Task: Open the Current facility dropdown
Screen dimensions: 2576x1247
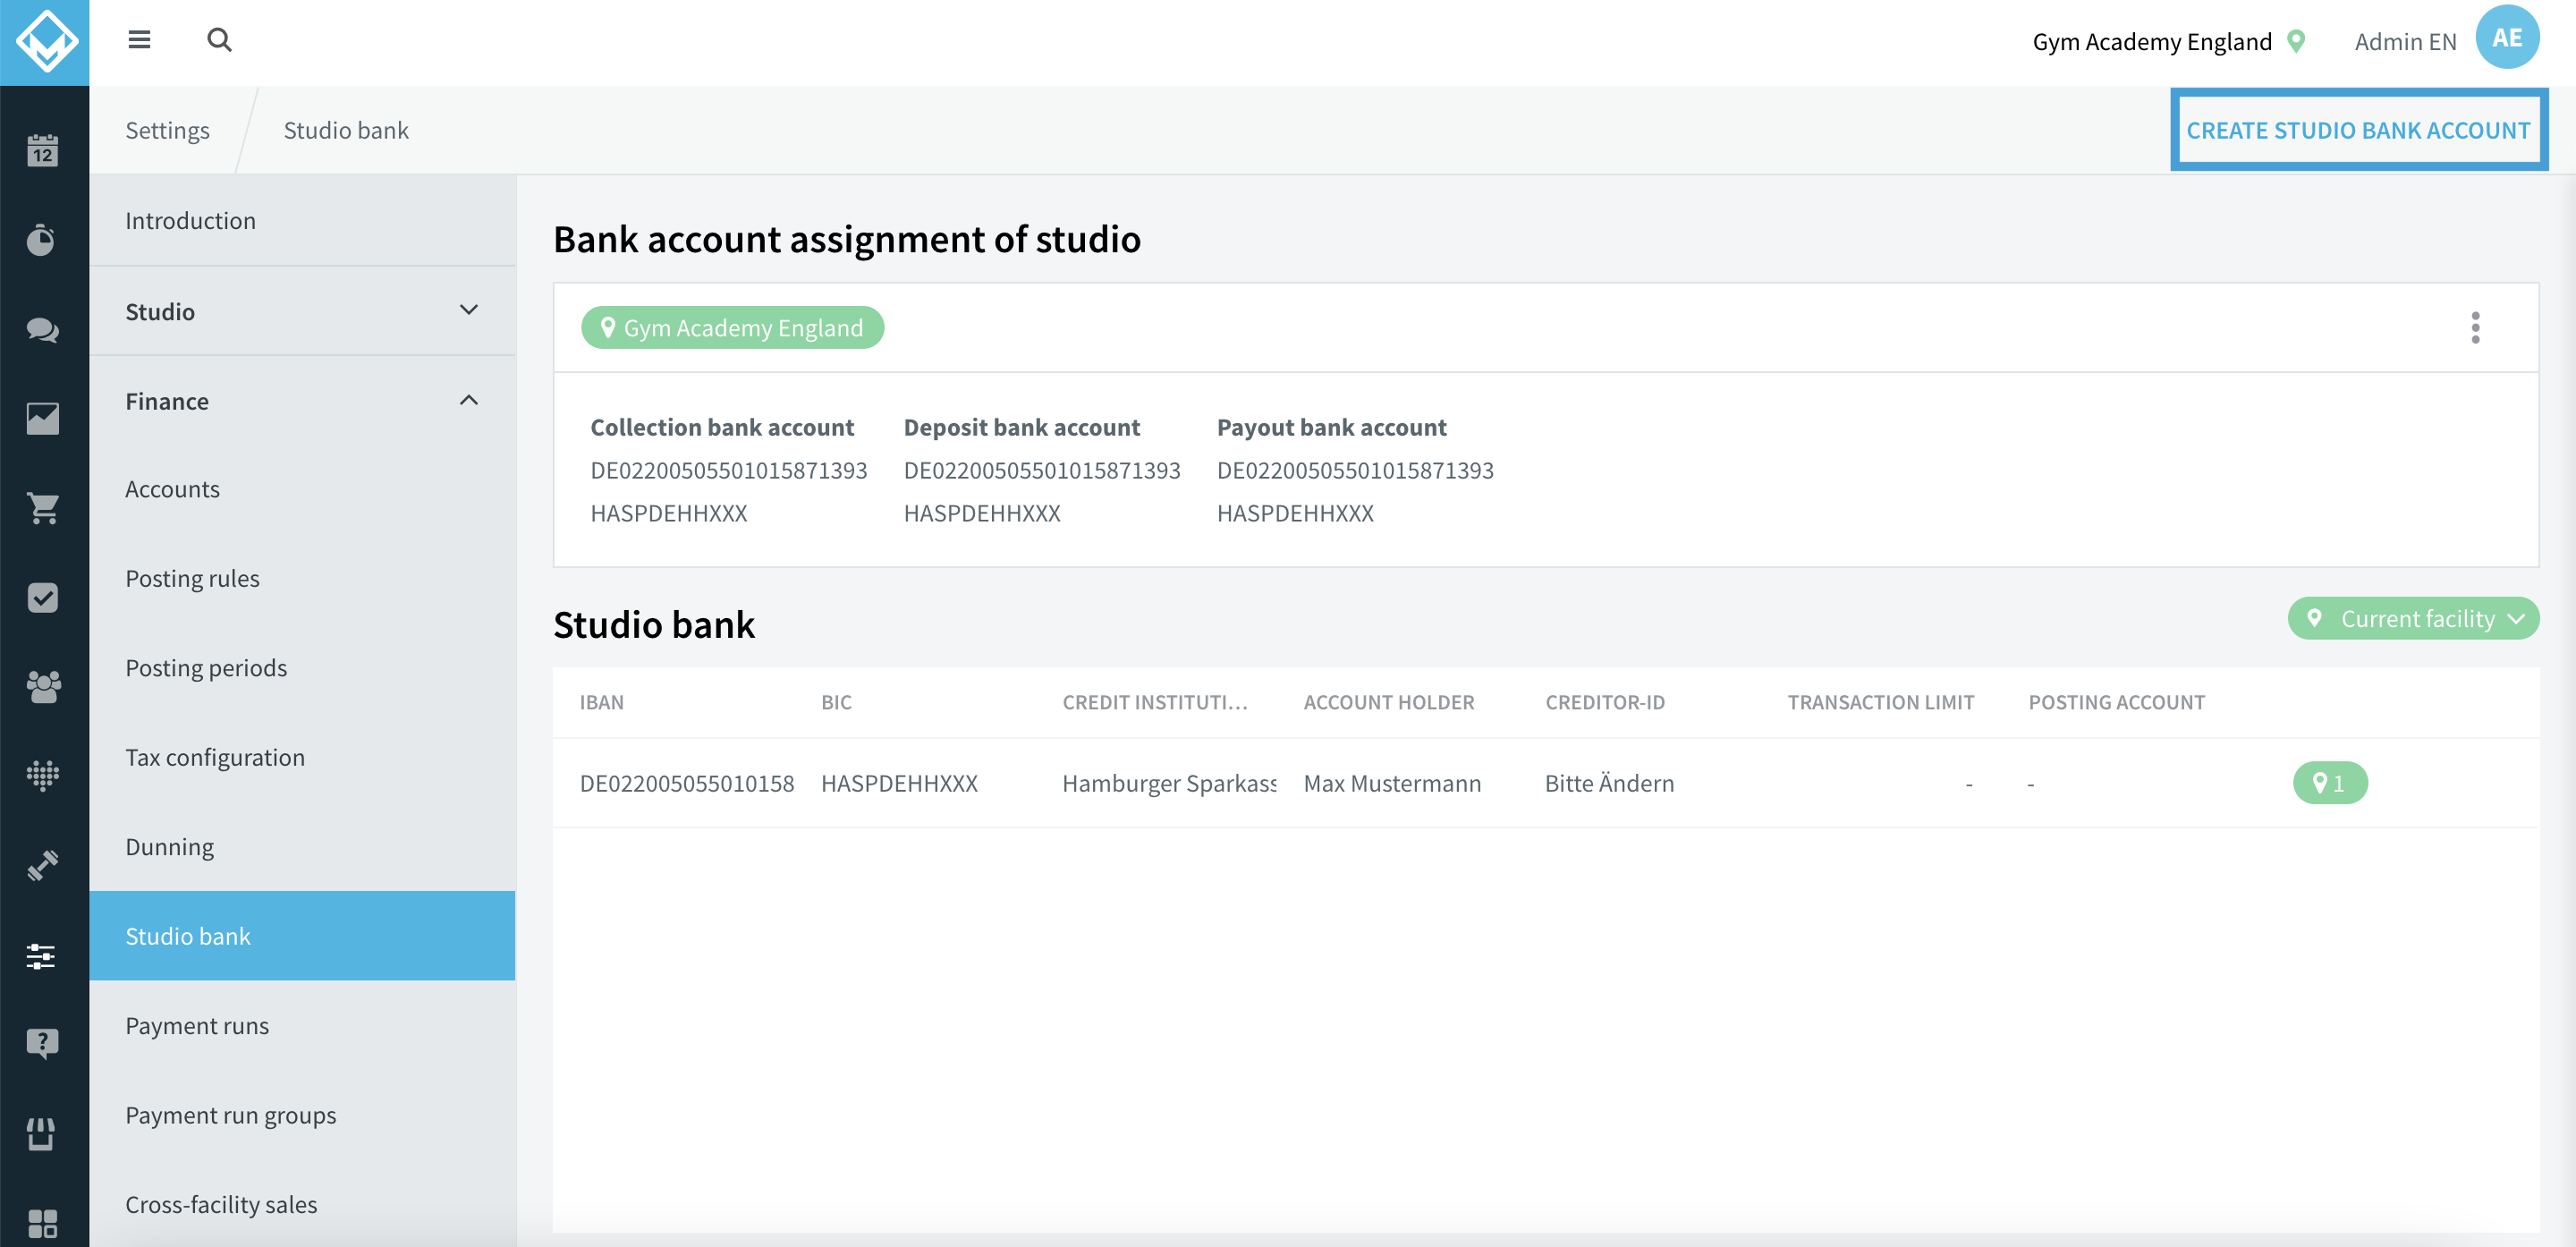Action: point(2413,618)
